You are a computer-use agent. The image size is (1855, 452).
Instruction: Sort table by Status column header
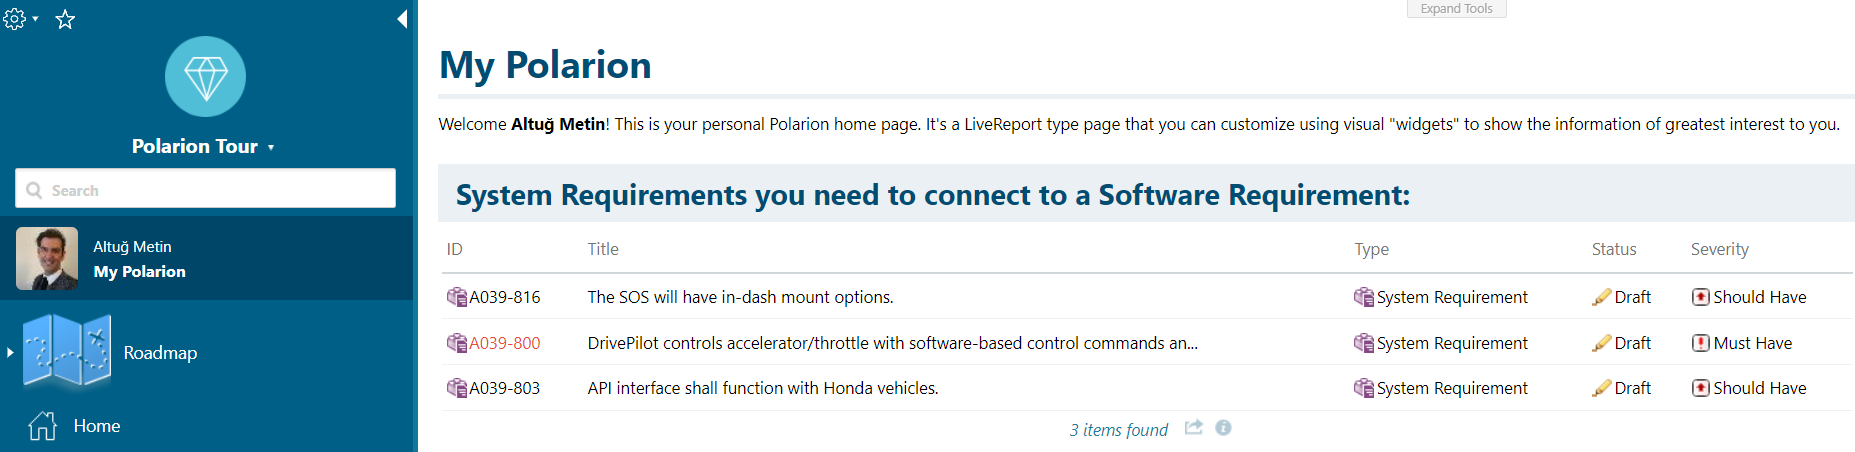[x=1614, y=249]
